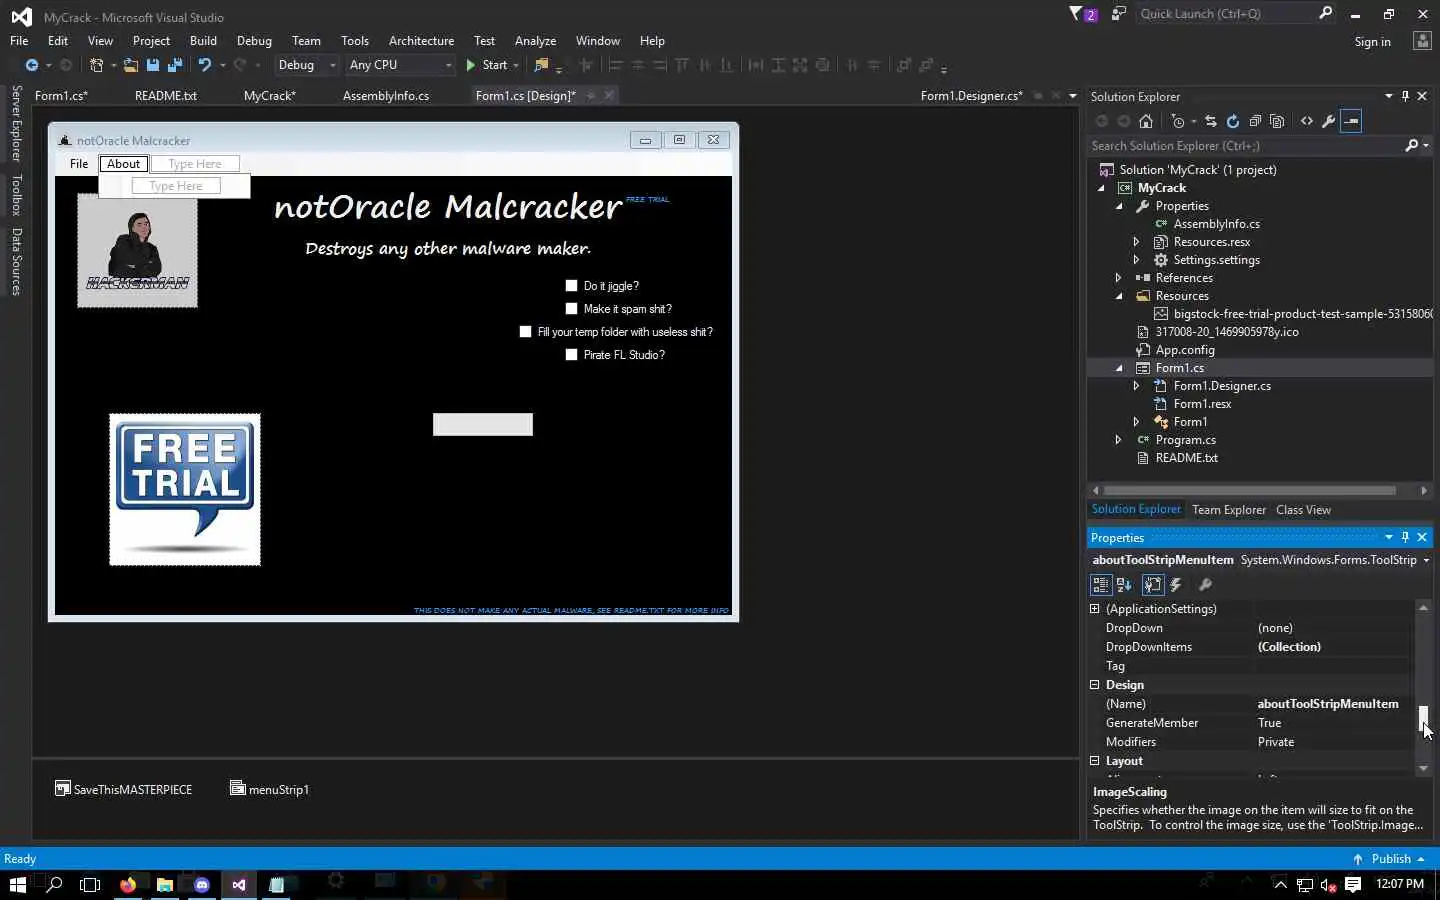Image resolution: width=1440 pixels, height=900 pixels.
Task: Open the Server Explorer side tab
Action: 16,124
